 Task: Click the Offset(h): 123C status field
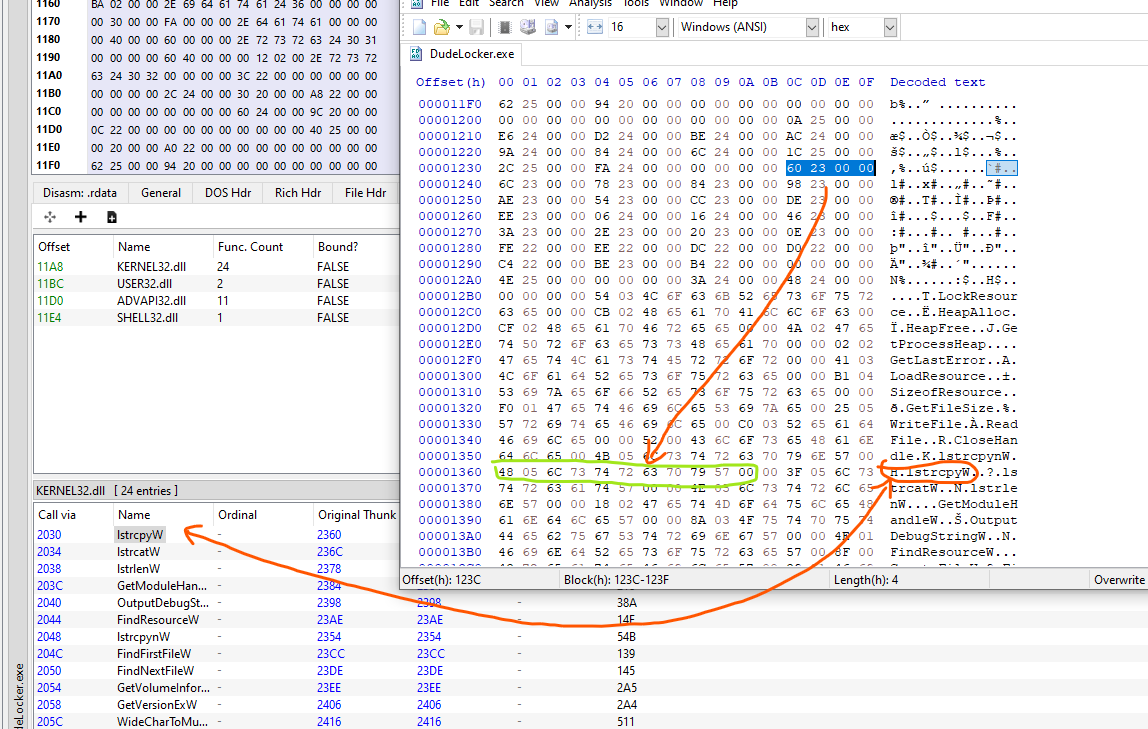point(441,580)
